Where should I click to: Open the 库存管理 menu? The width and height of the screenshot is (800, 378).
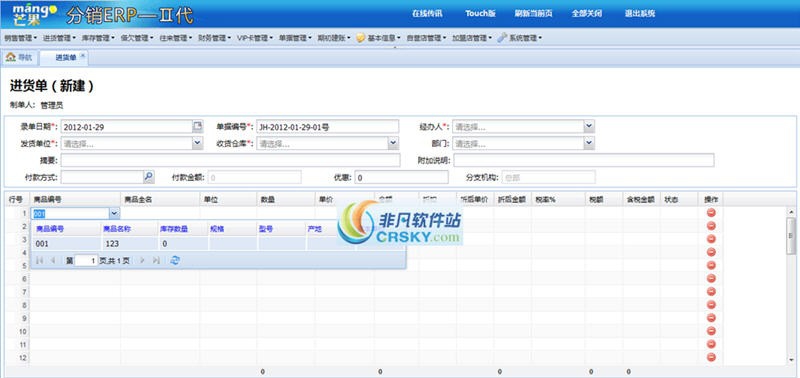click(98, 38)
